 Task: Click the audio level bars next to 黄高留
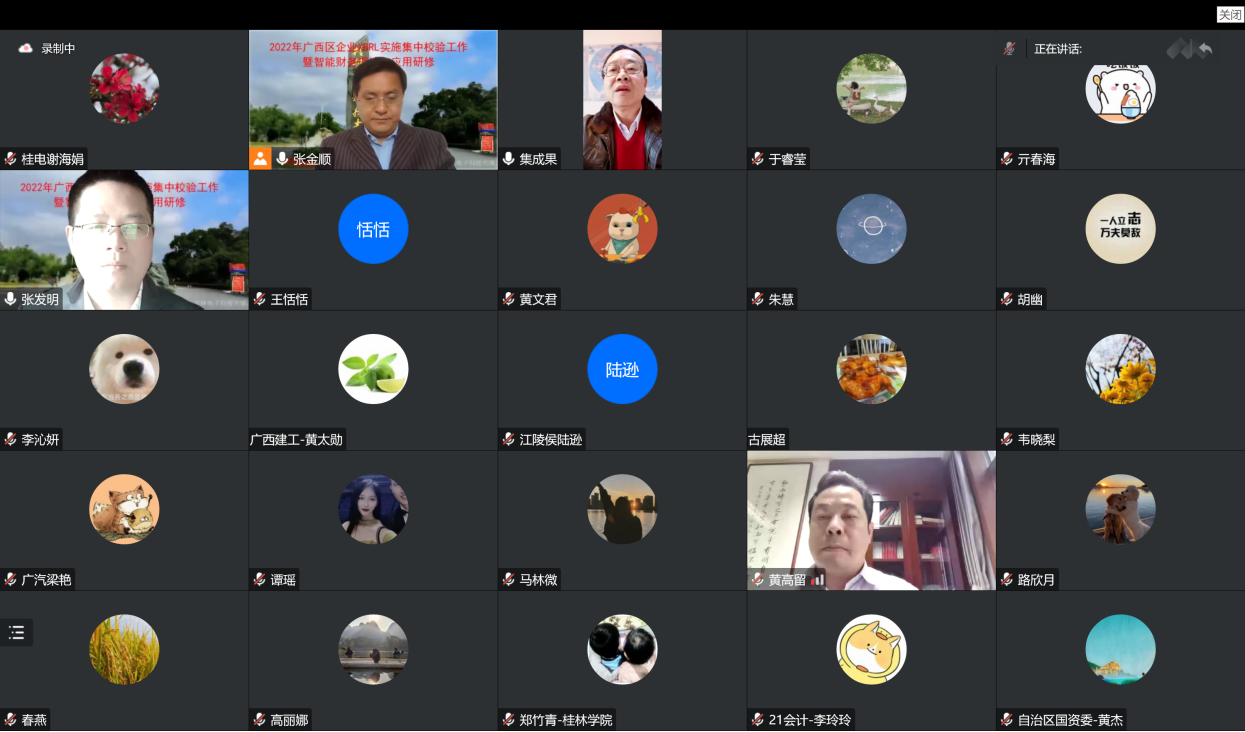818,579
